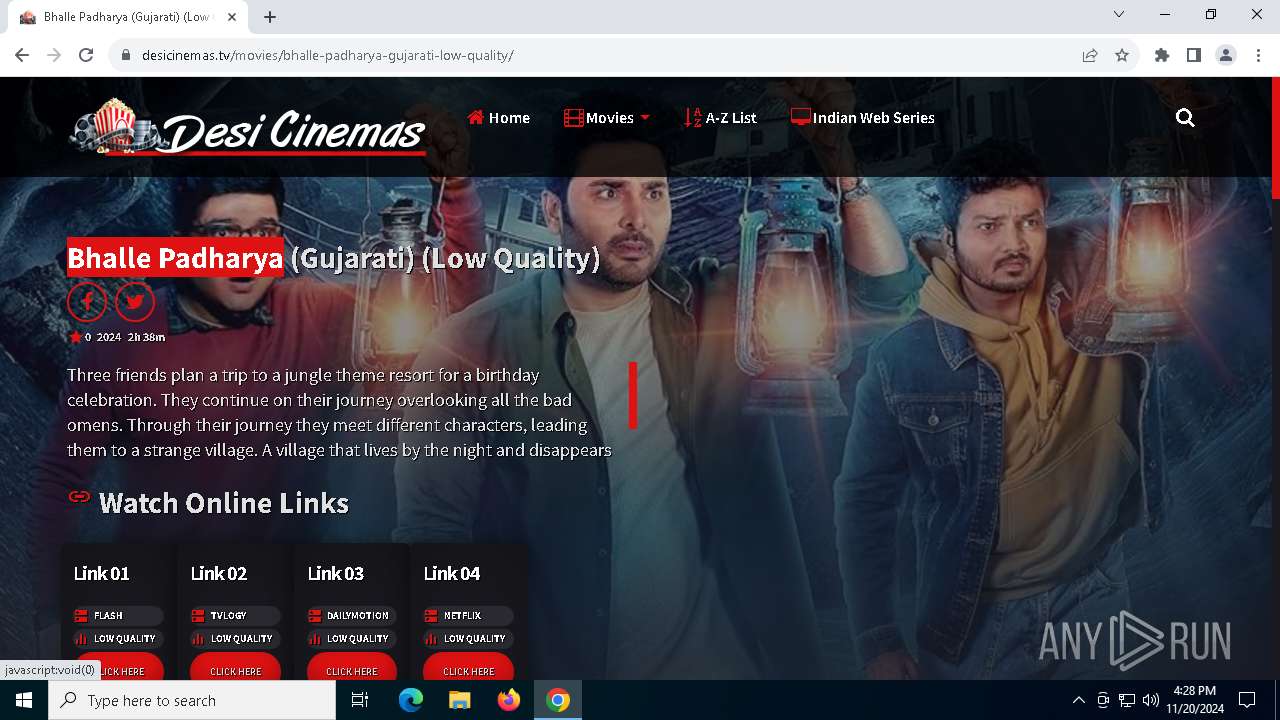Open Task View on taskbar
Viewport: 1280px width, 720px height.
[x=360, y=700]
